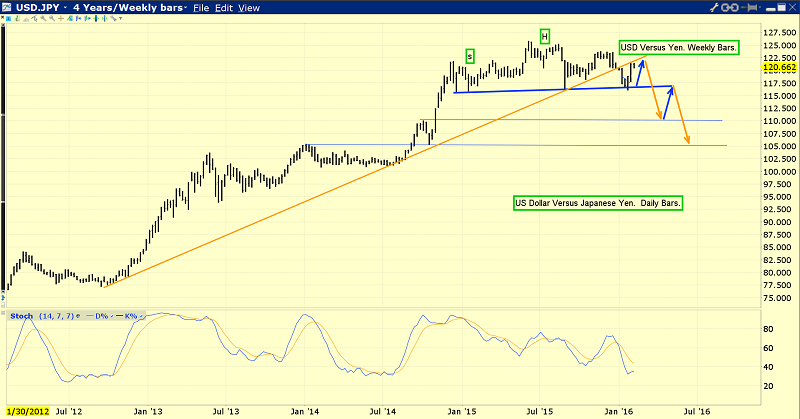Click the green 'H' head label box
The image size is (800, 419).
[544, 36]
